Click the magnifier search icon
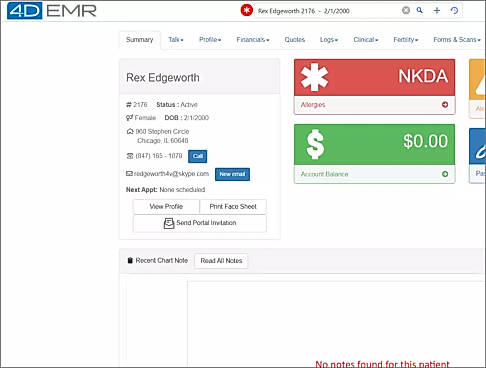The height and width of the screenshot is (368, 486). (x=420, y=10)
